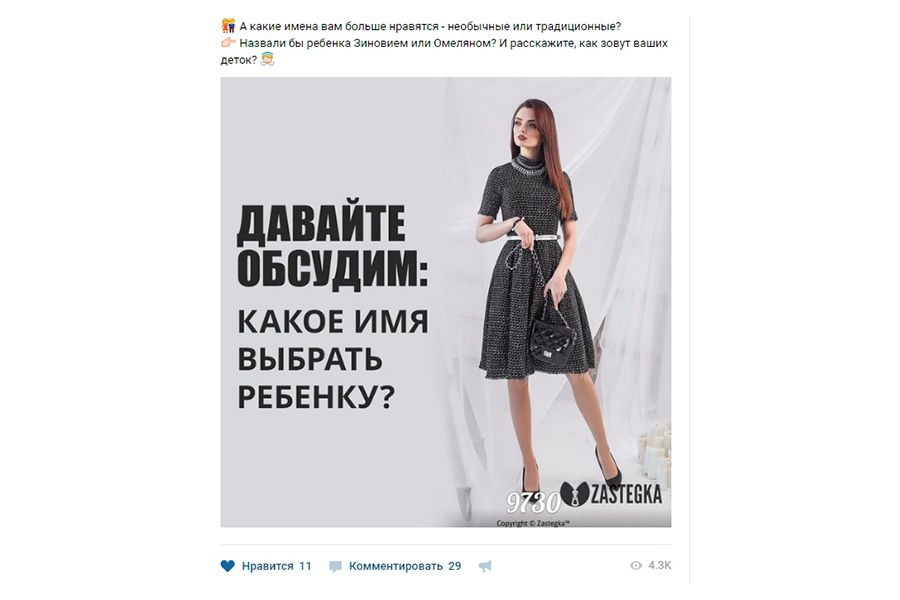Image resolution: width=900 pixels, height=600 pixels.
Task: Select the "Комментировать" link
Action: pyautogui.click(x=396, y=566)
